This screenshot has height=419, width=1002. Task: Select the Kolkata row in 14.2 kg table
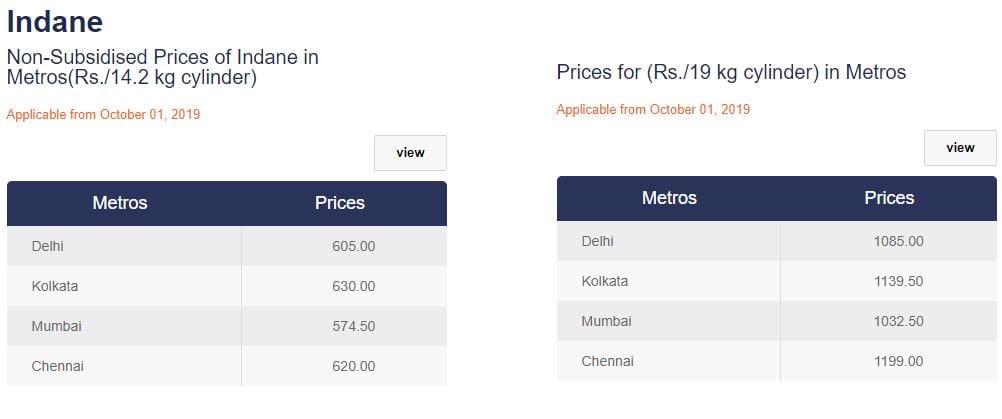[227, 286]
